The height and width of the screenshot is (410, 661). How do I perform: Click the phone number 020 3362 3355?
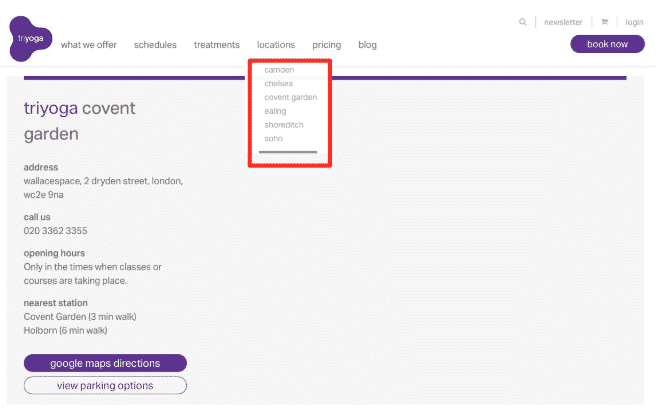pyautogui.click(x=55, y=231)
